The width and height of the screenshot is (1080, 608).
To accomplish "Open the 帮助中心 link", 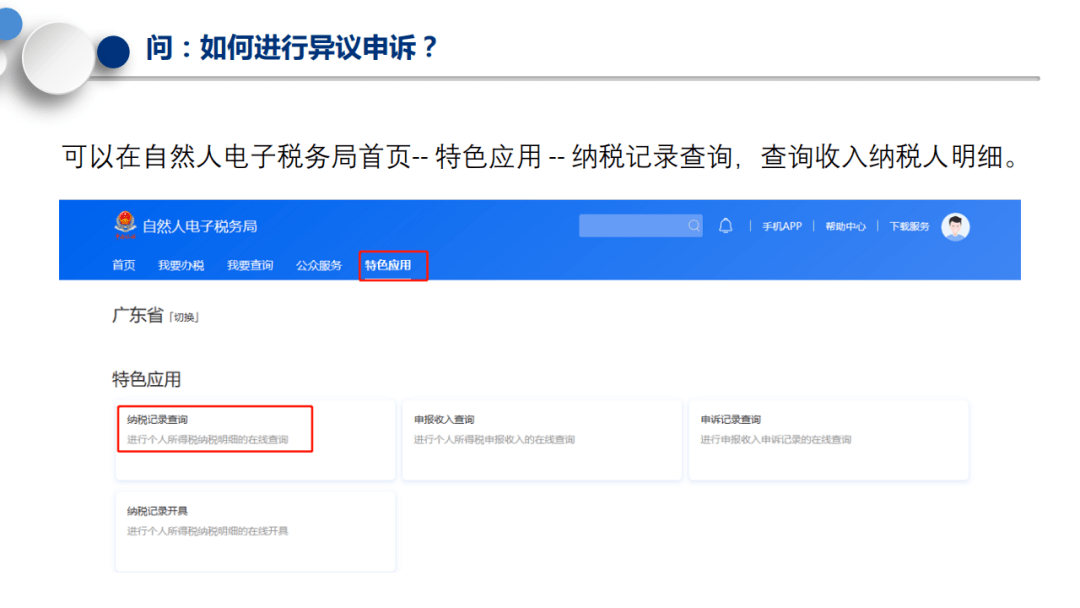I will point(845,226).
